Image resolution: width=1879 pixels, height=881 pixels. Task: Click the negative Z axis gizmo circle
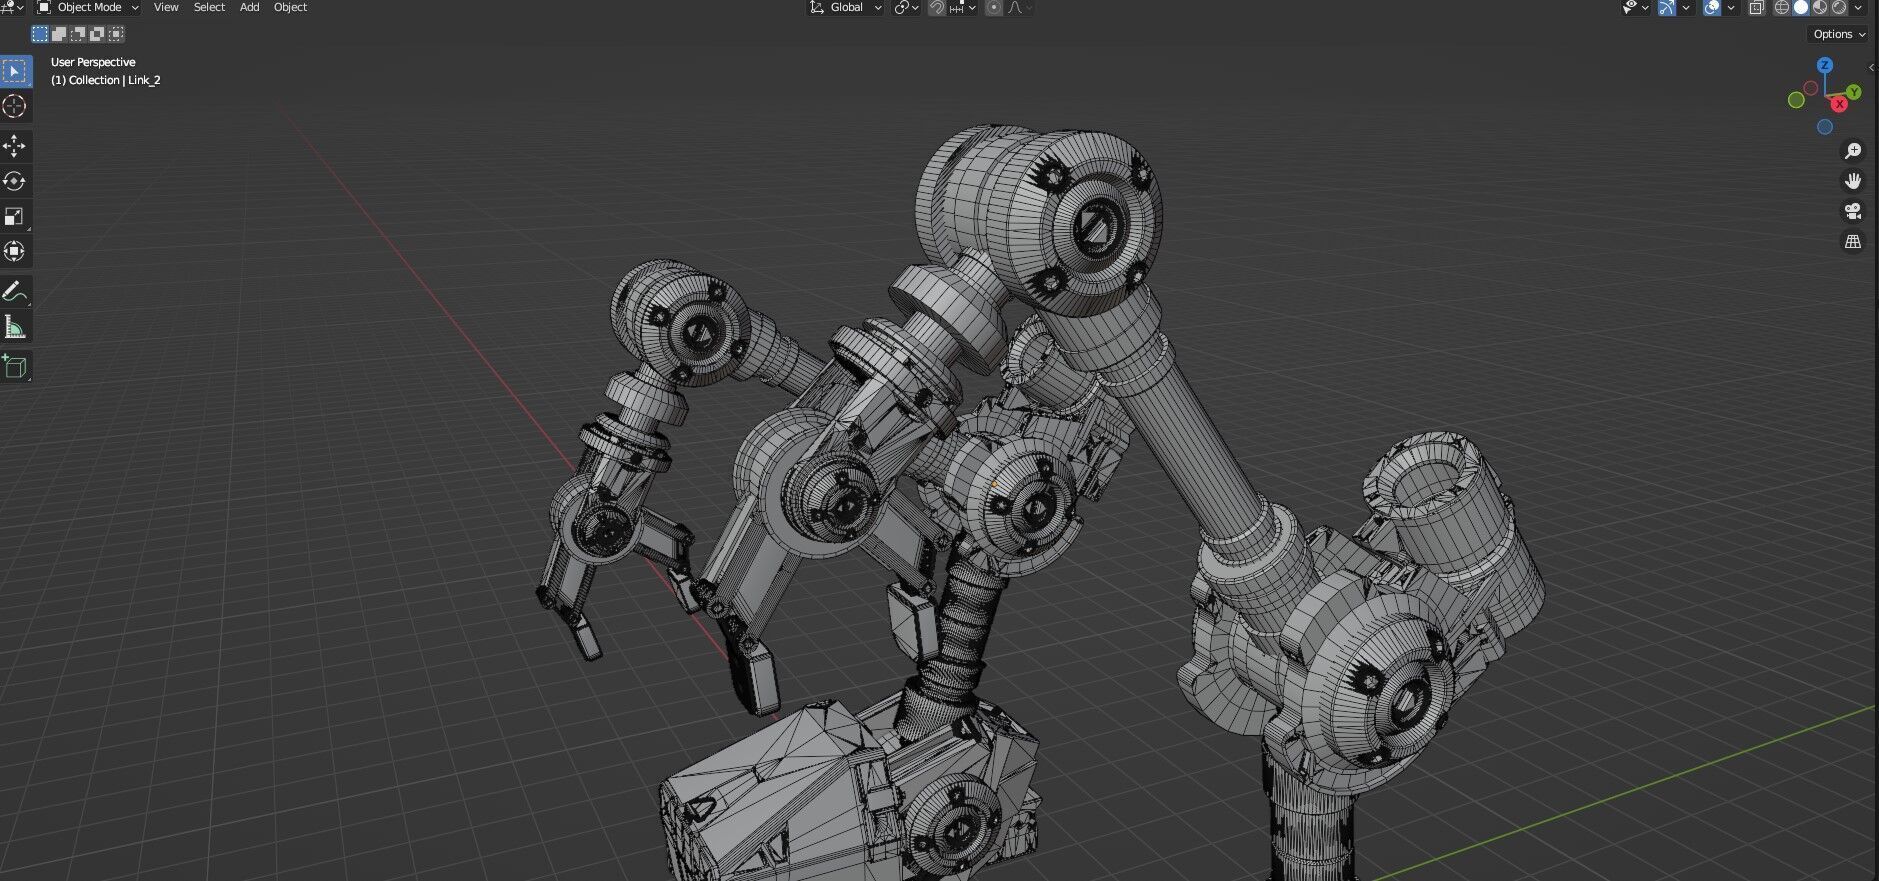[1825, 127]
